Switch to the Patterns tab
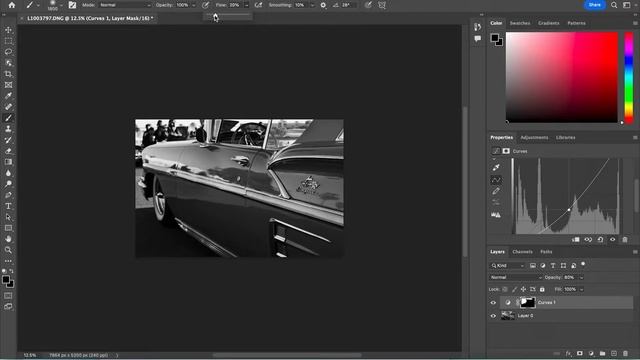The image size is (640, 360). [x=576, y=23]
